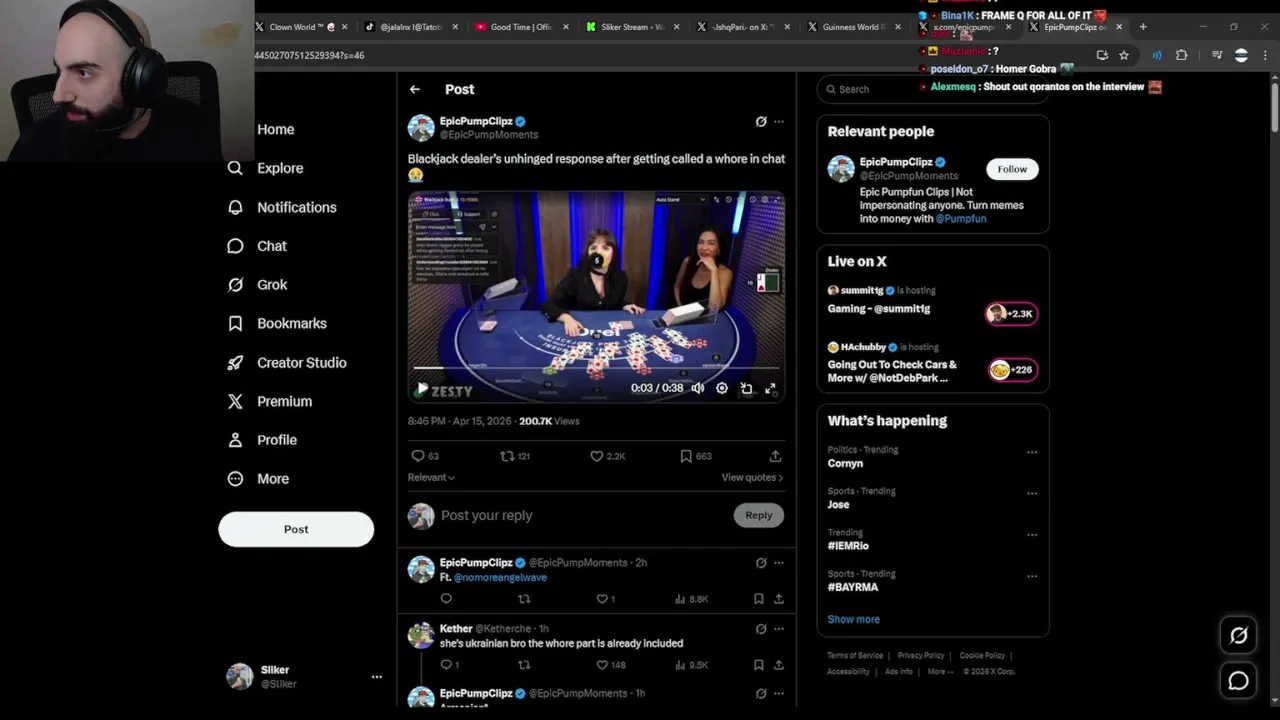The image size is (1280, 720).
Task: Switch to Sliker Stream browser tab
Action: point(625,27)
